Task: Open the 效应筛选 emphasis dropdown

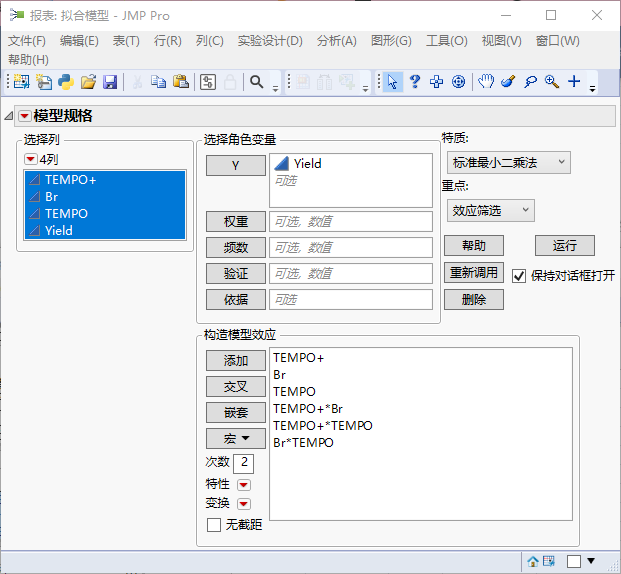Action: coord(490,210)
